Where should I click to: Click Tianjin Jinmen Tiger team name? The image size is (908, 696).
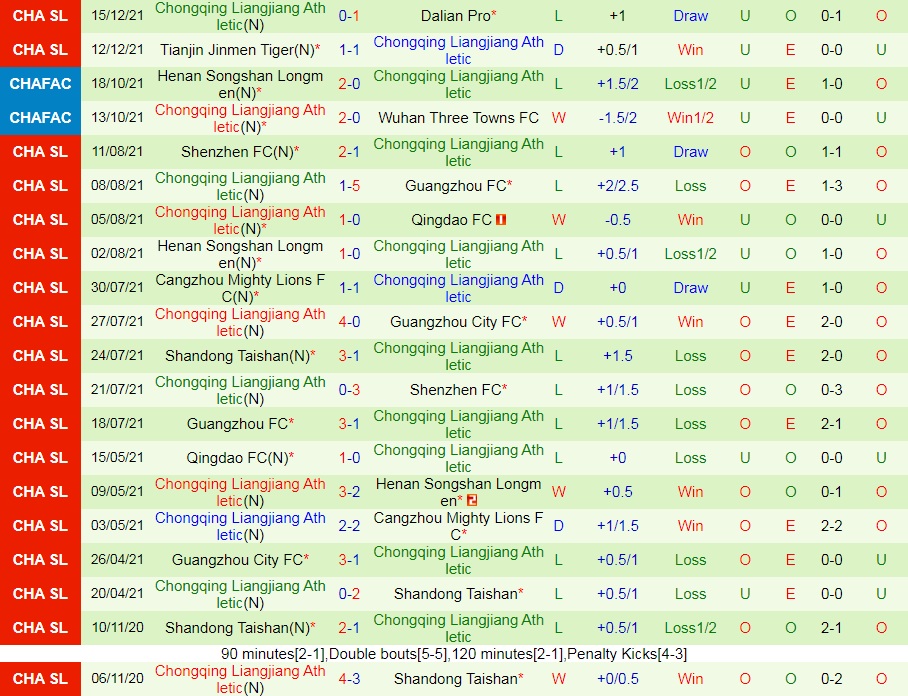click(x=232, y=49)
